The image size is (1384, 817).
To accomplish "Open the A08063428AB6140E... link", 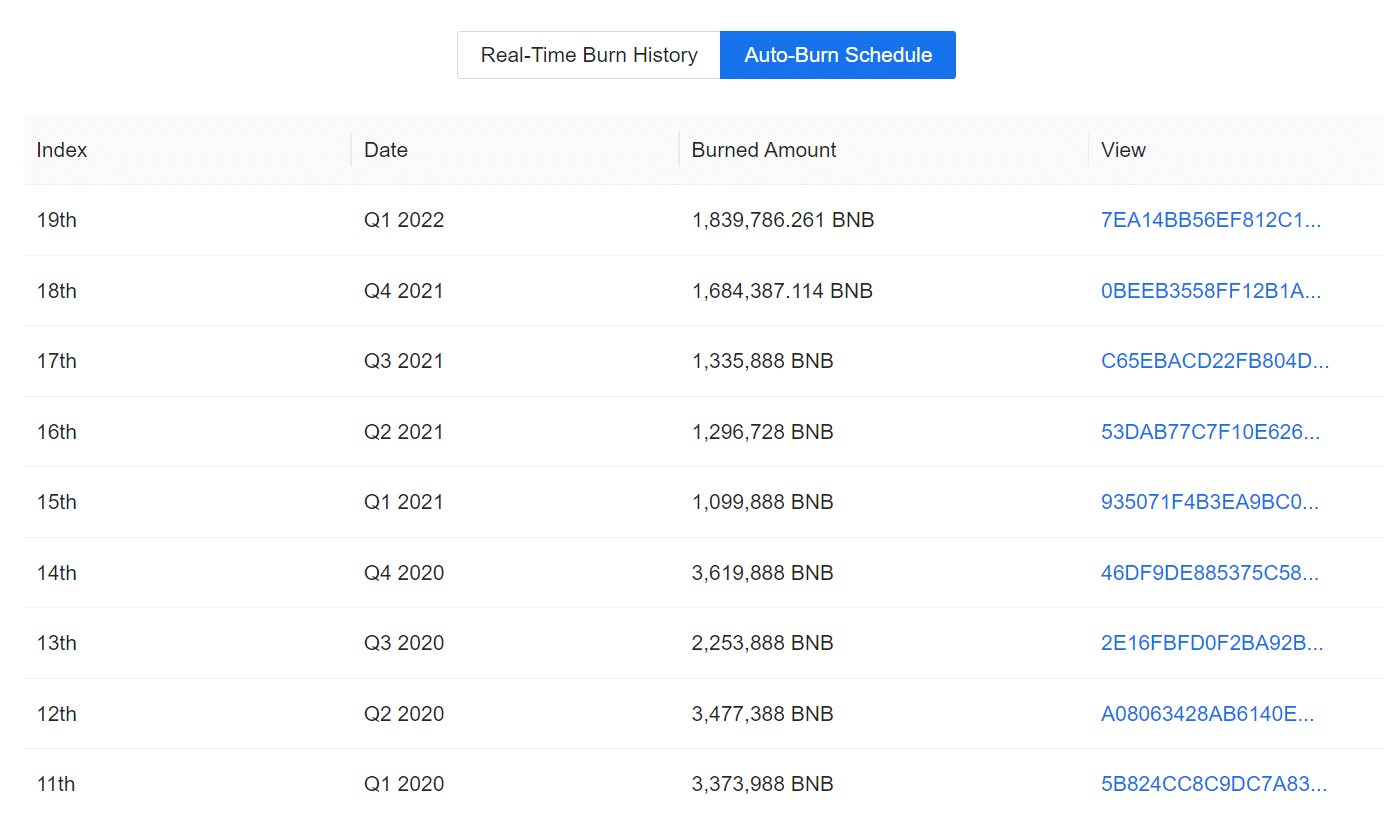I will pos(1208,714).
